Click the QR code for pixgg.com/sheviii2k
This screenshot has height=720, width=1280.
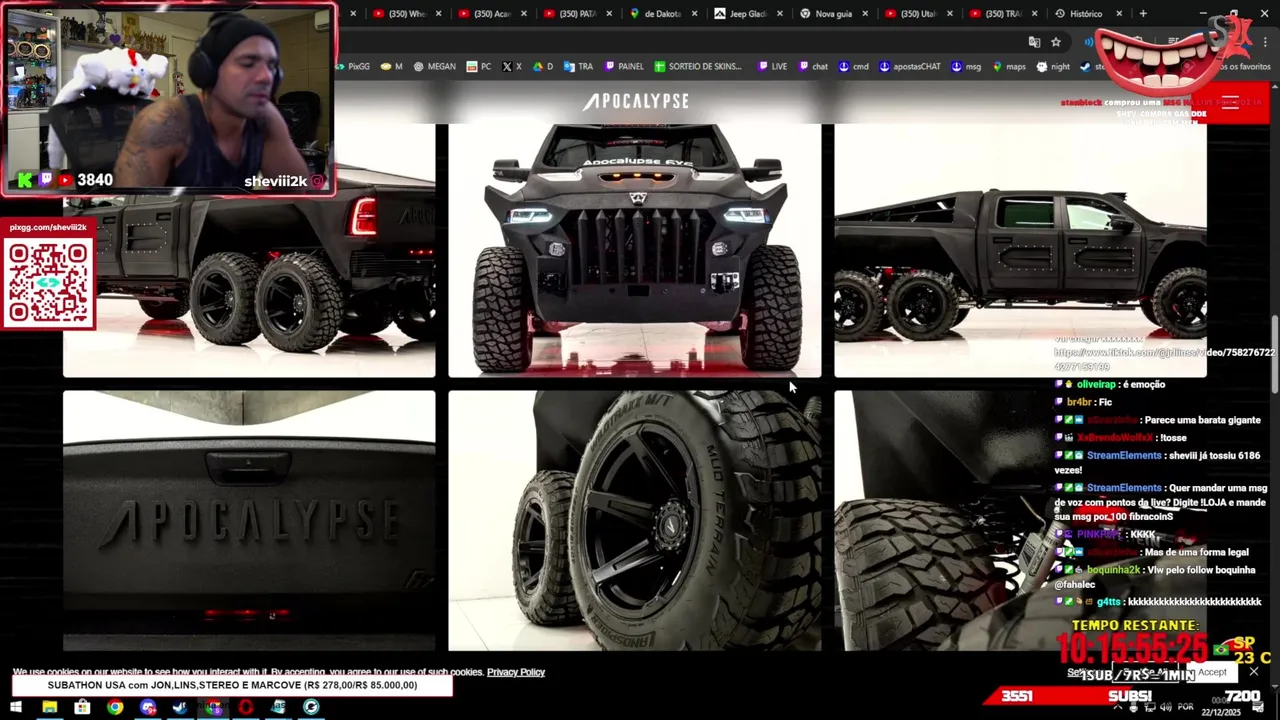48,283
